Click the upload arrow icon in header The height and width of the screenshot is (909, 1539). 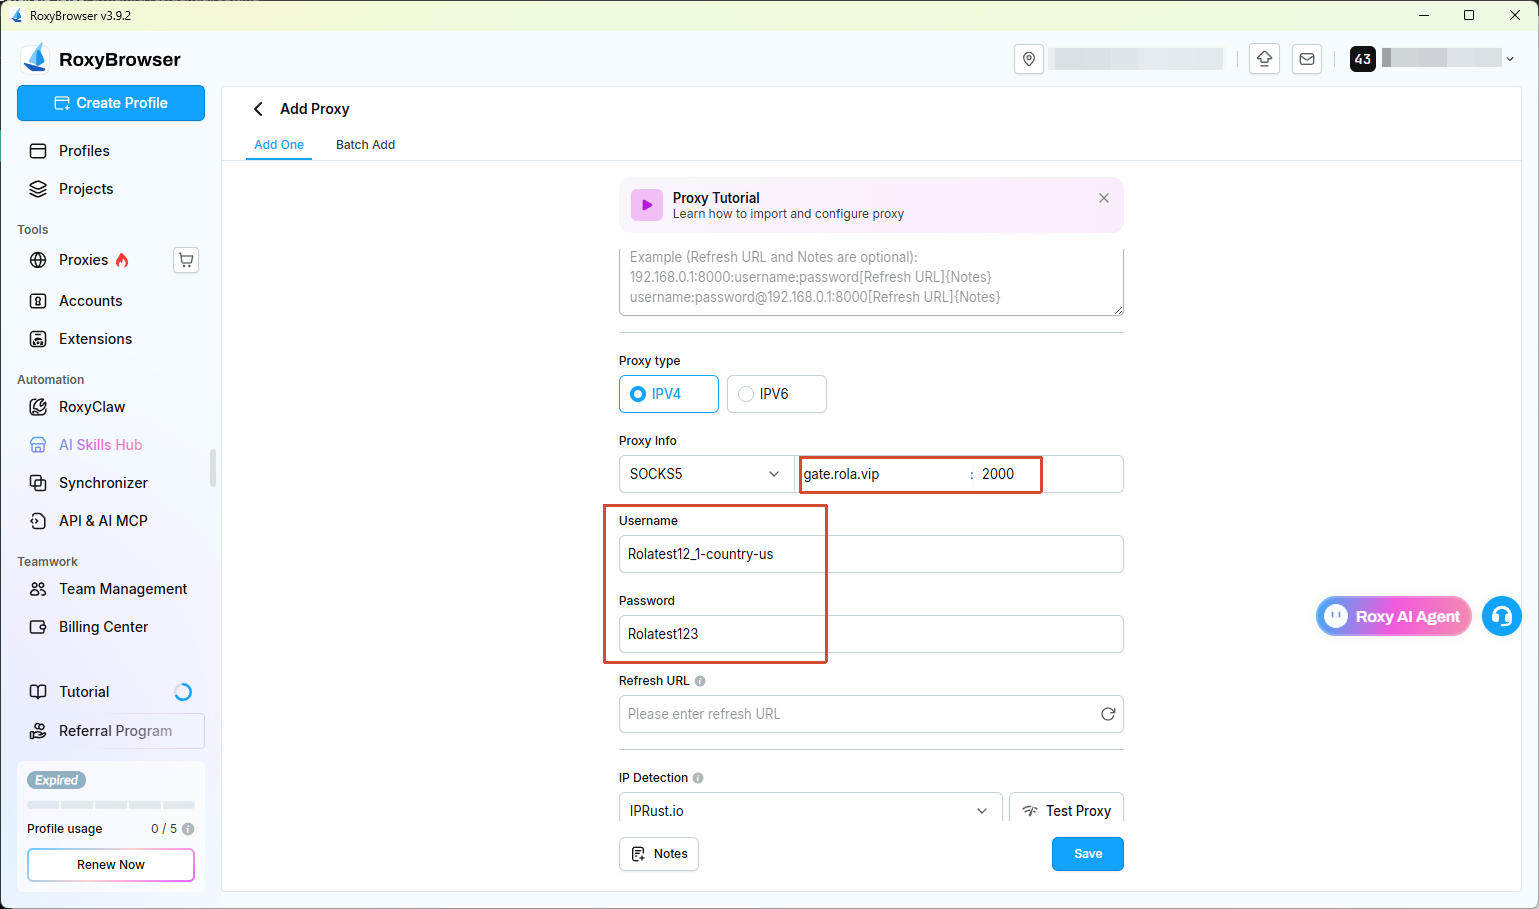(x=1265, y=59)
